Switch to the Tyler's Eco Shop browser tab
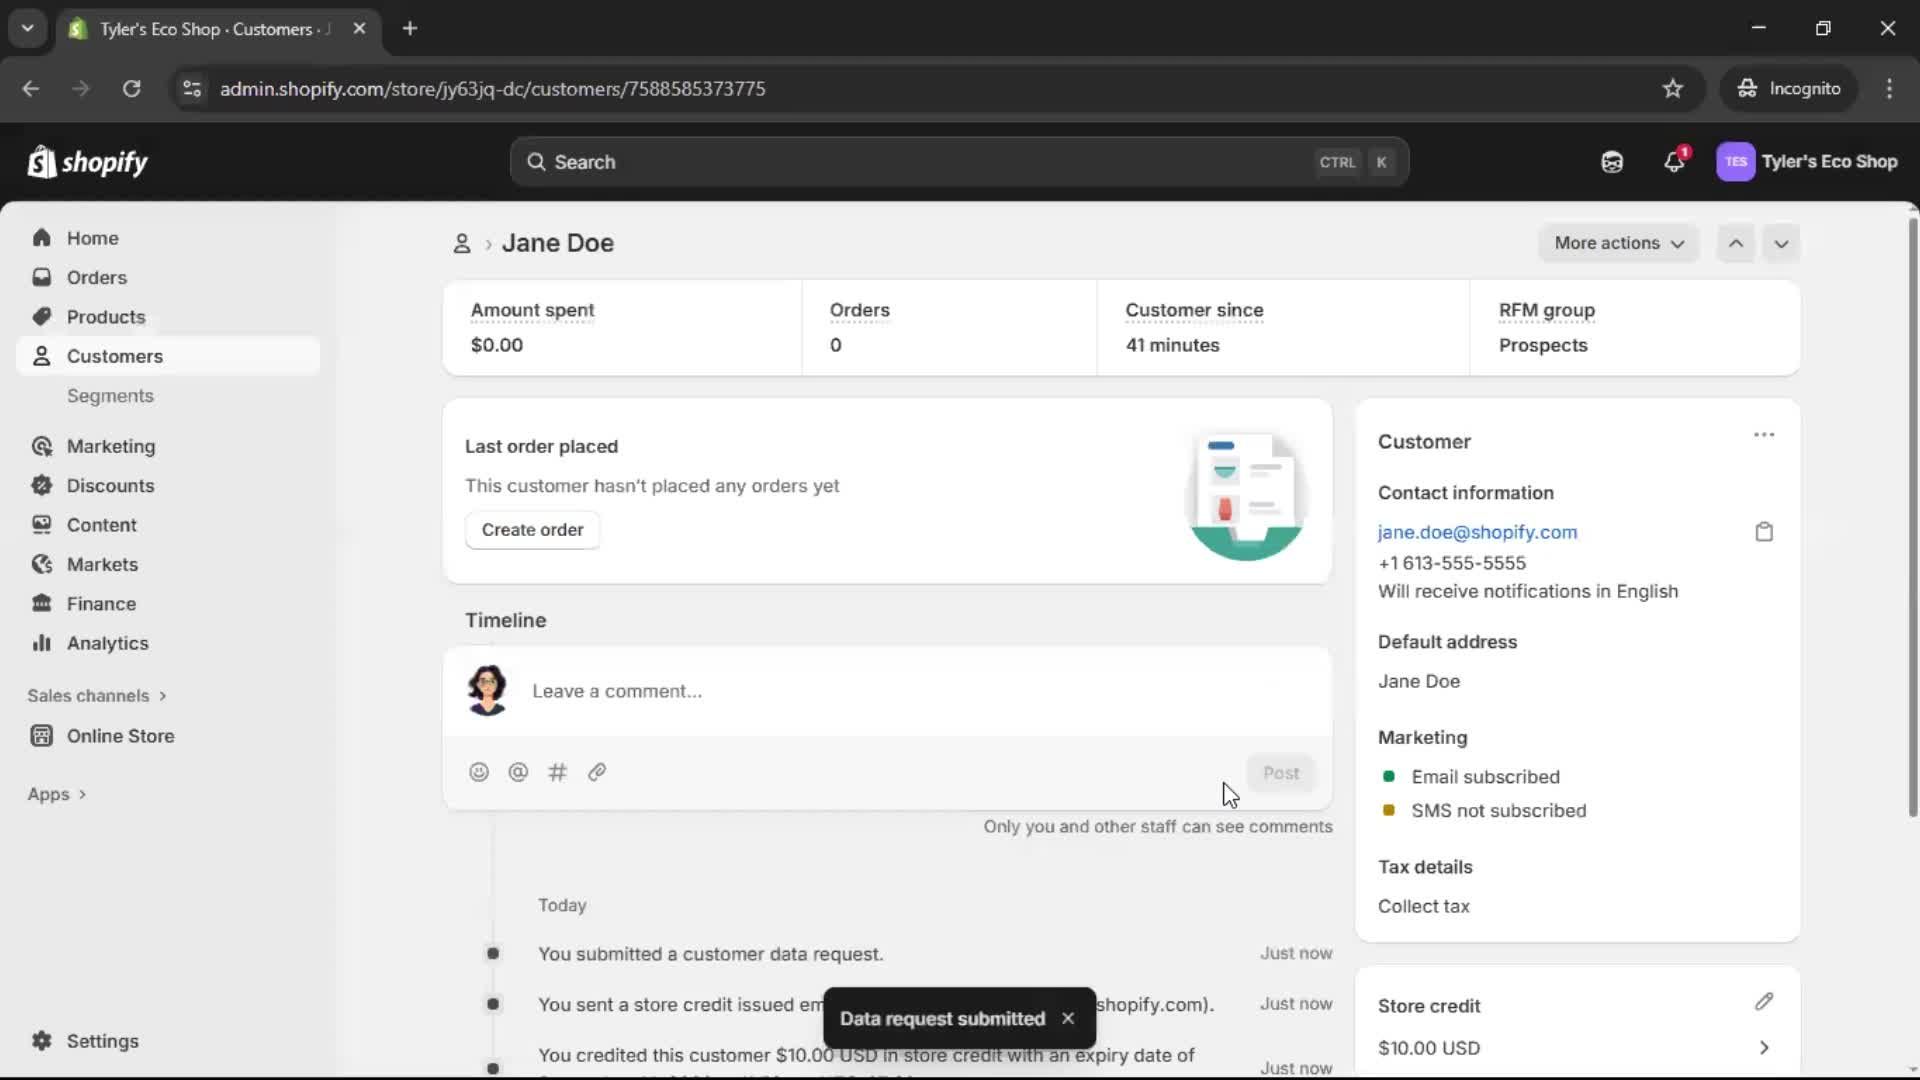The width and height of the screenshot is (1920, 1080). (200, 29)
